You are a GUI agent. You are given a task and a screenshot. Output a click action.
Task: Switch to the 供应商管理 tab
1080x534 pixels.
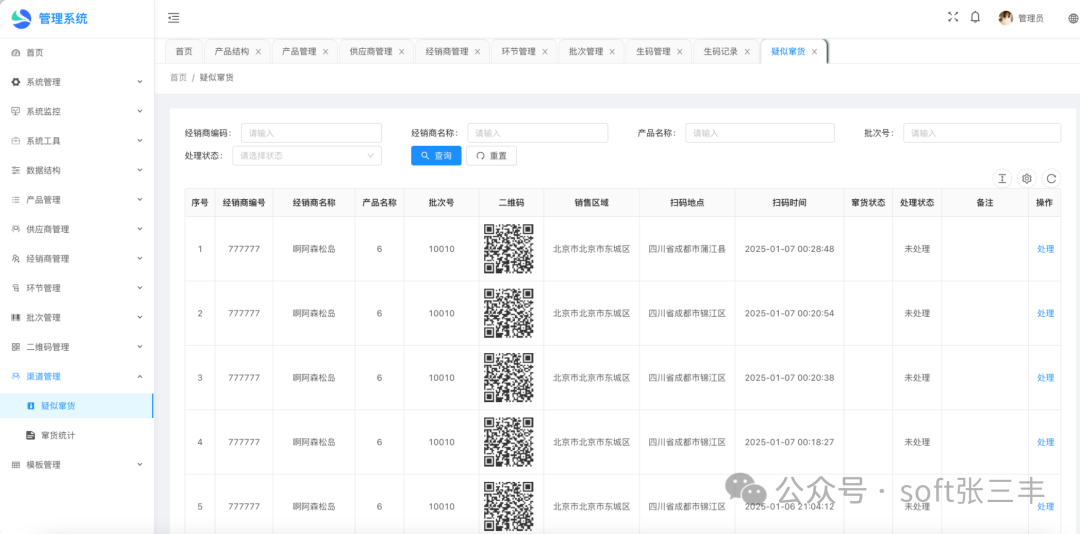[x=370, y=52]
